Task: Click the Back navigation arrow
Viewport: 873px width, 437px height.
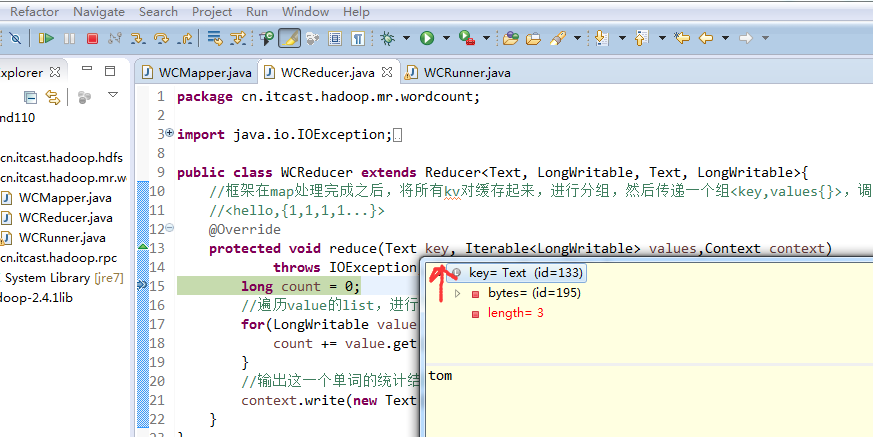Action: tap(706, 38)
